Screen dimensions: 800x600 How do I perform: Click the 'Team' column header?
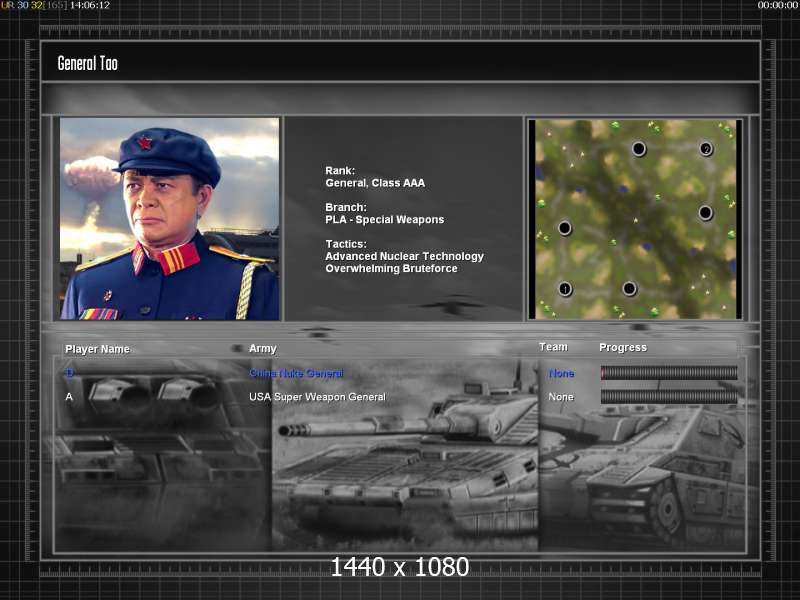click(x=554, y=347)
